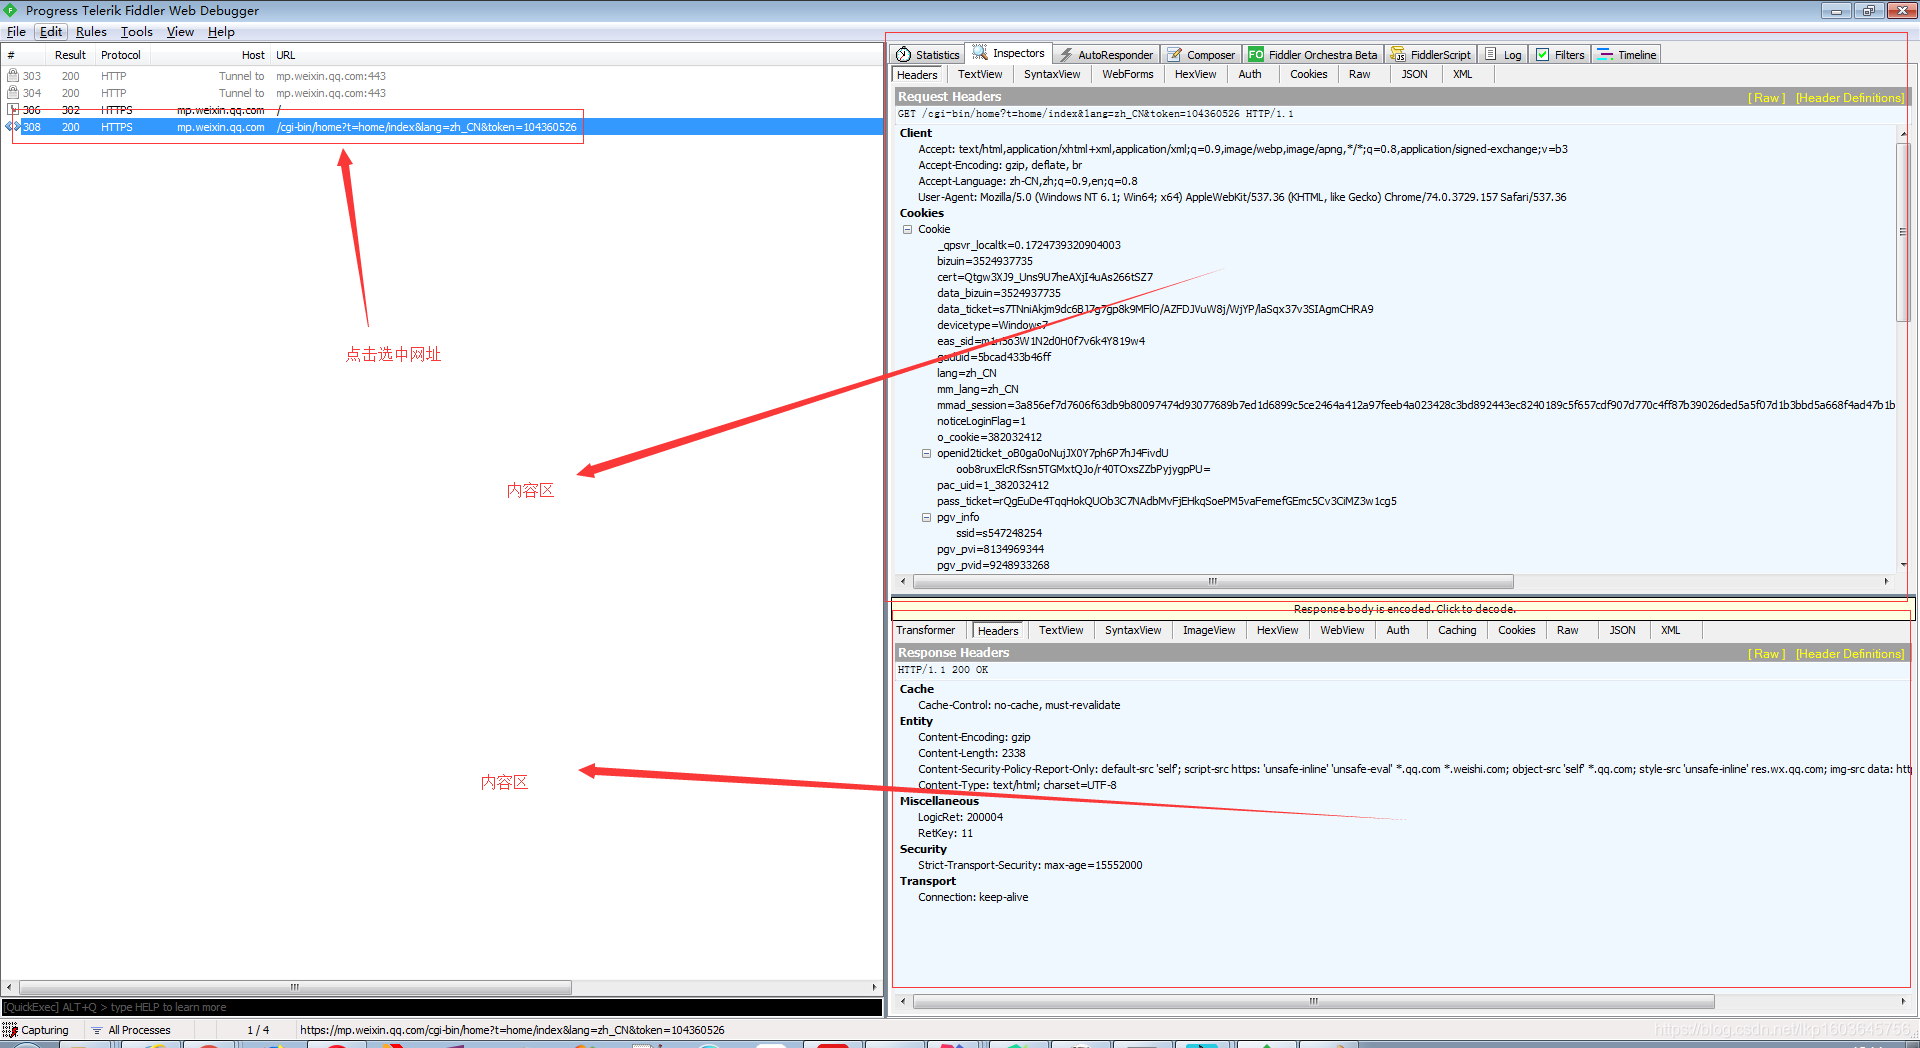Click the session 306 redirect icon
The width and height of the screenshot is (1920, 1048).
13,110
